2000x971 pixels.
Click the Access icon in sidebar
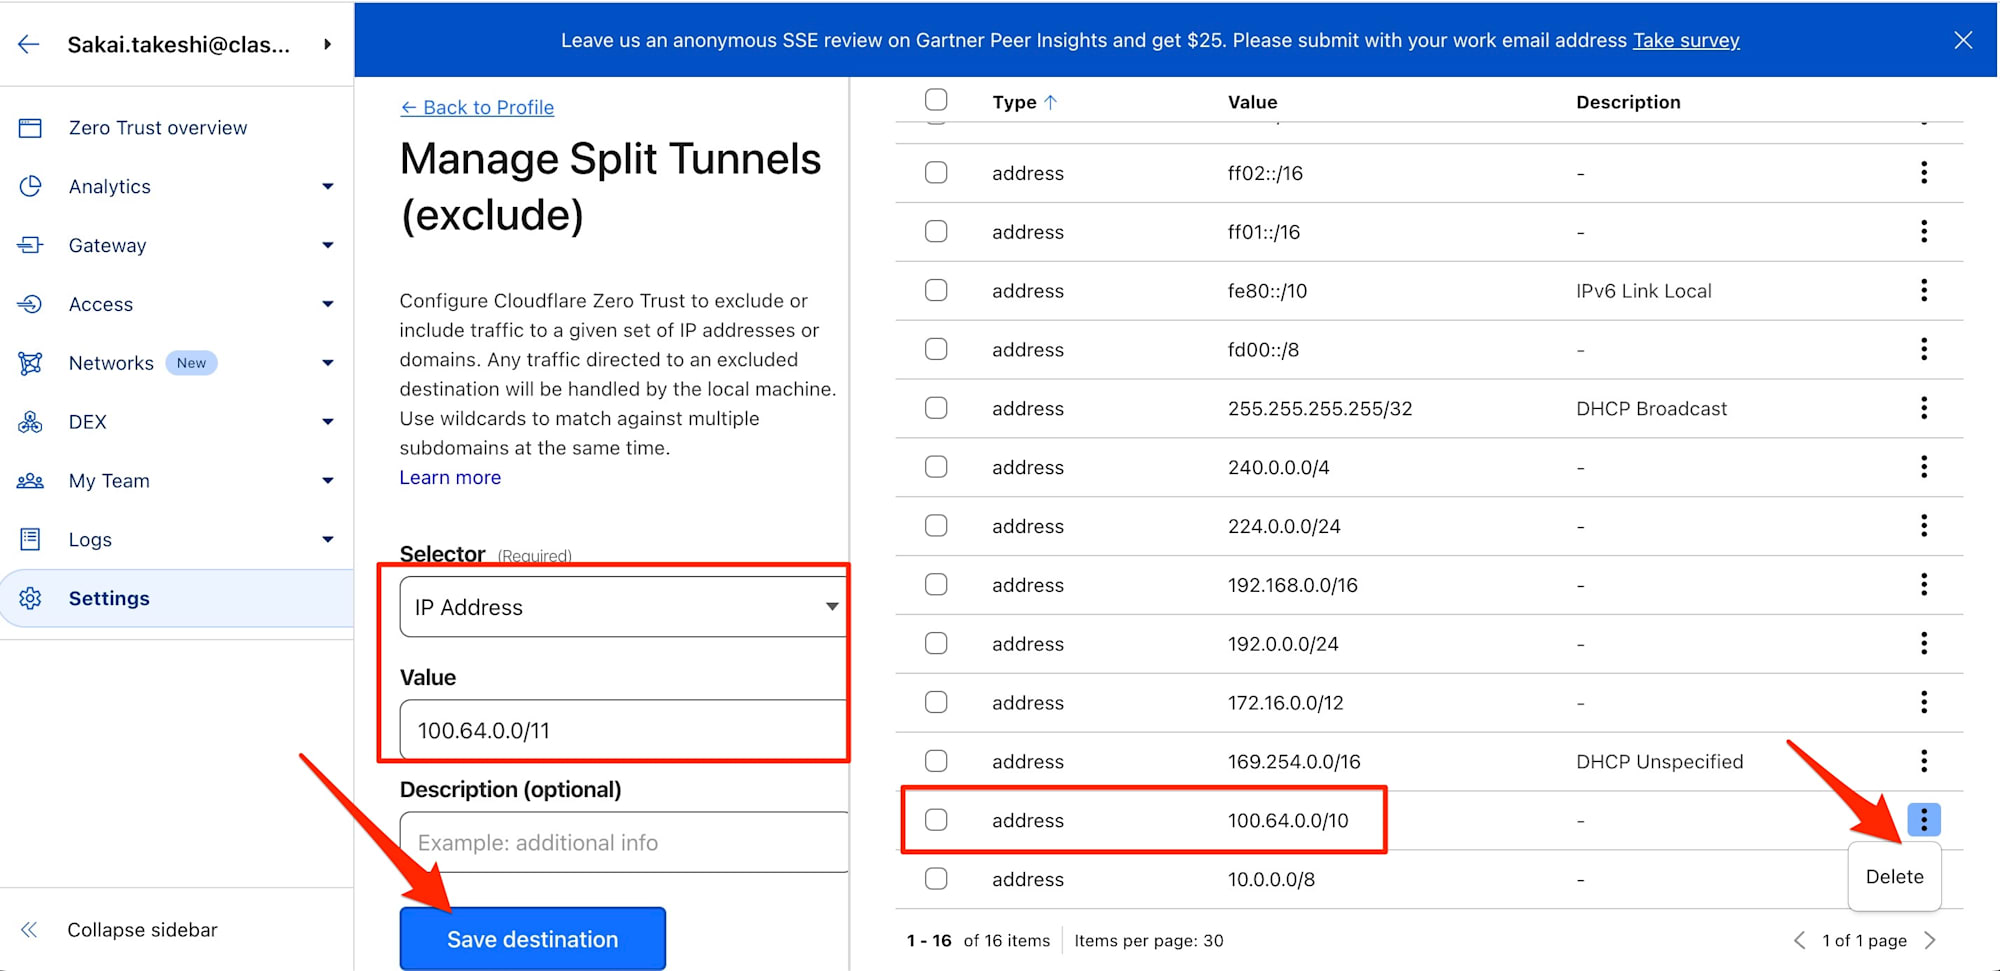pyautogui.click(x=30, y=304)
